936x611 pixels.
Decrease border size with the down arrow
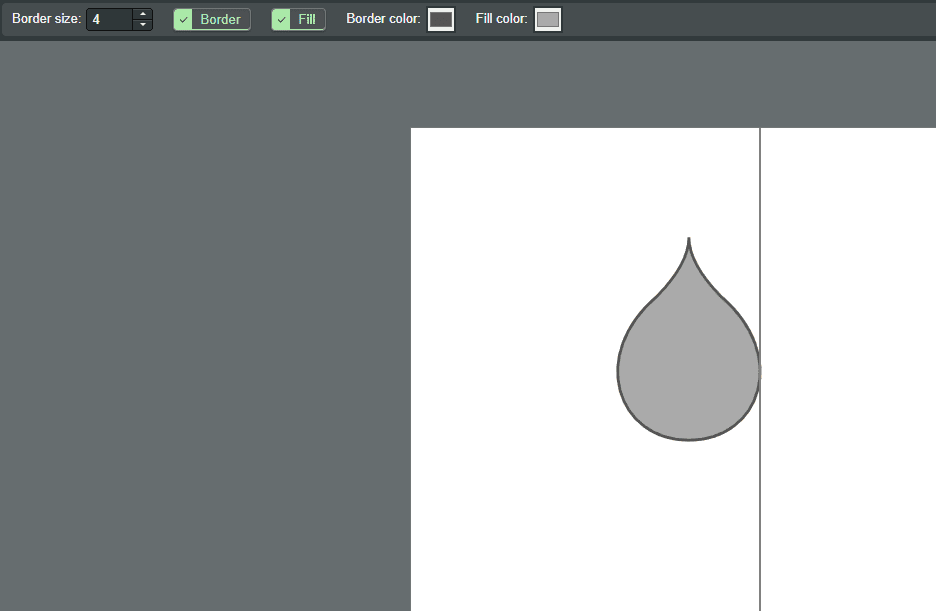(143, 25)
